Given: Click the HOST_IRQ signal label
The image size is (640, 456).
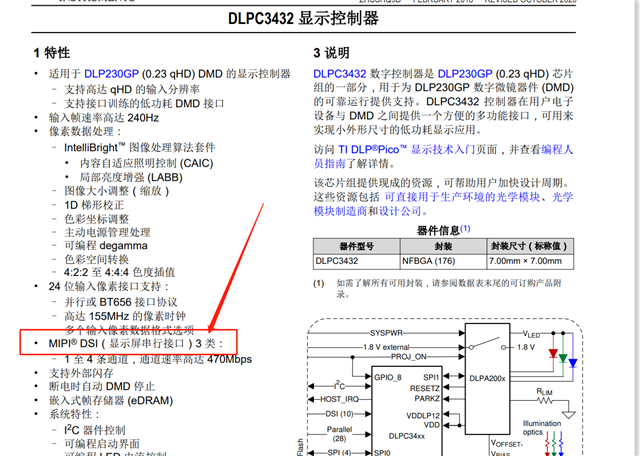Looking at the screenshot, I should [340, 399].
